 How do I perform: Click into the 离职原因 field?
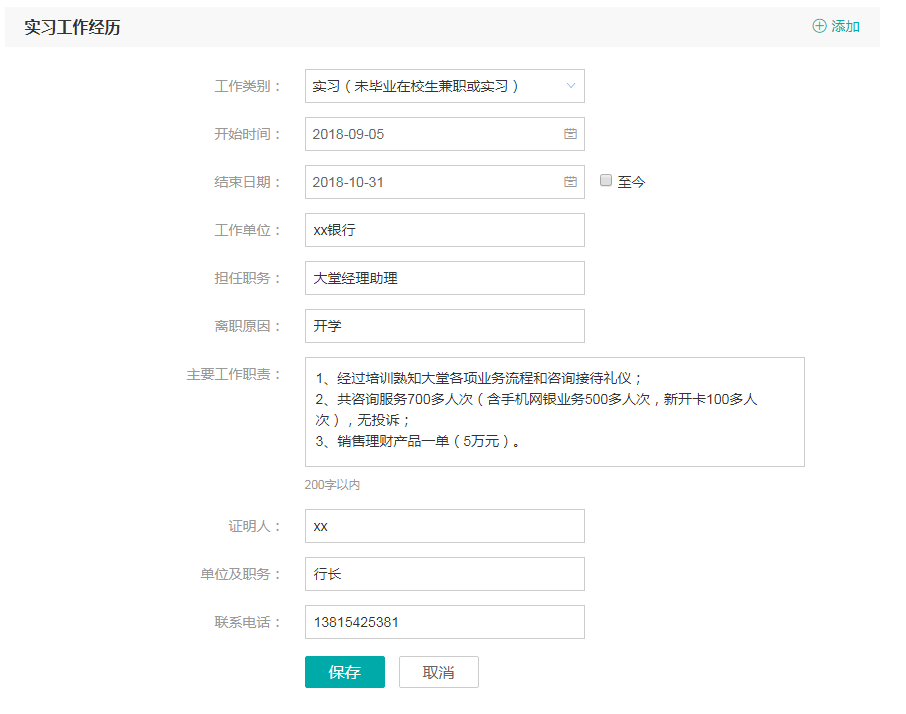click(444, 326)
